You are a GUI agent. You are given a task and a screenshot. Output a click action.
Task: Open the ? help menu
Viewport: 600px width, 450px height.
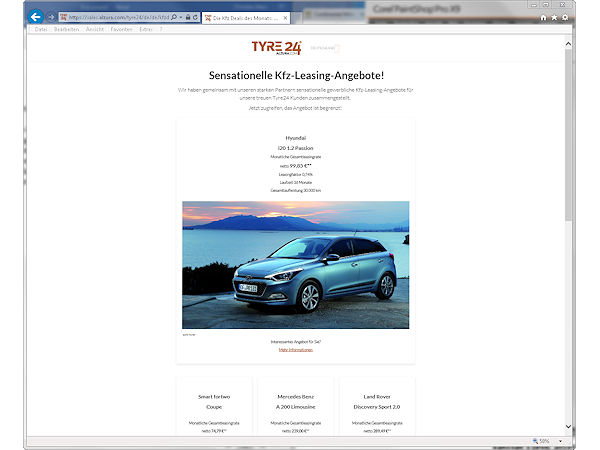(161, 29)
